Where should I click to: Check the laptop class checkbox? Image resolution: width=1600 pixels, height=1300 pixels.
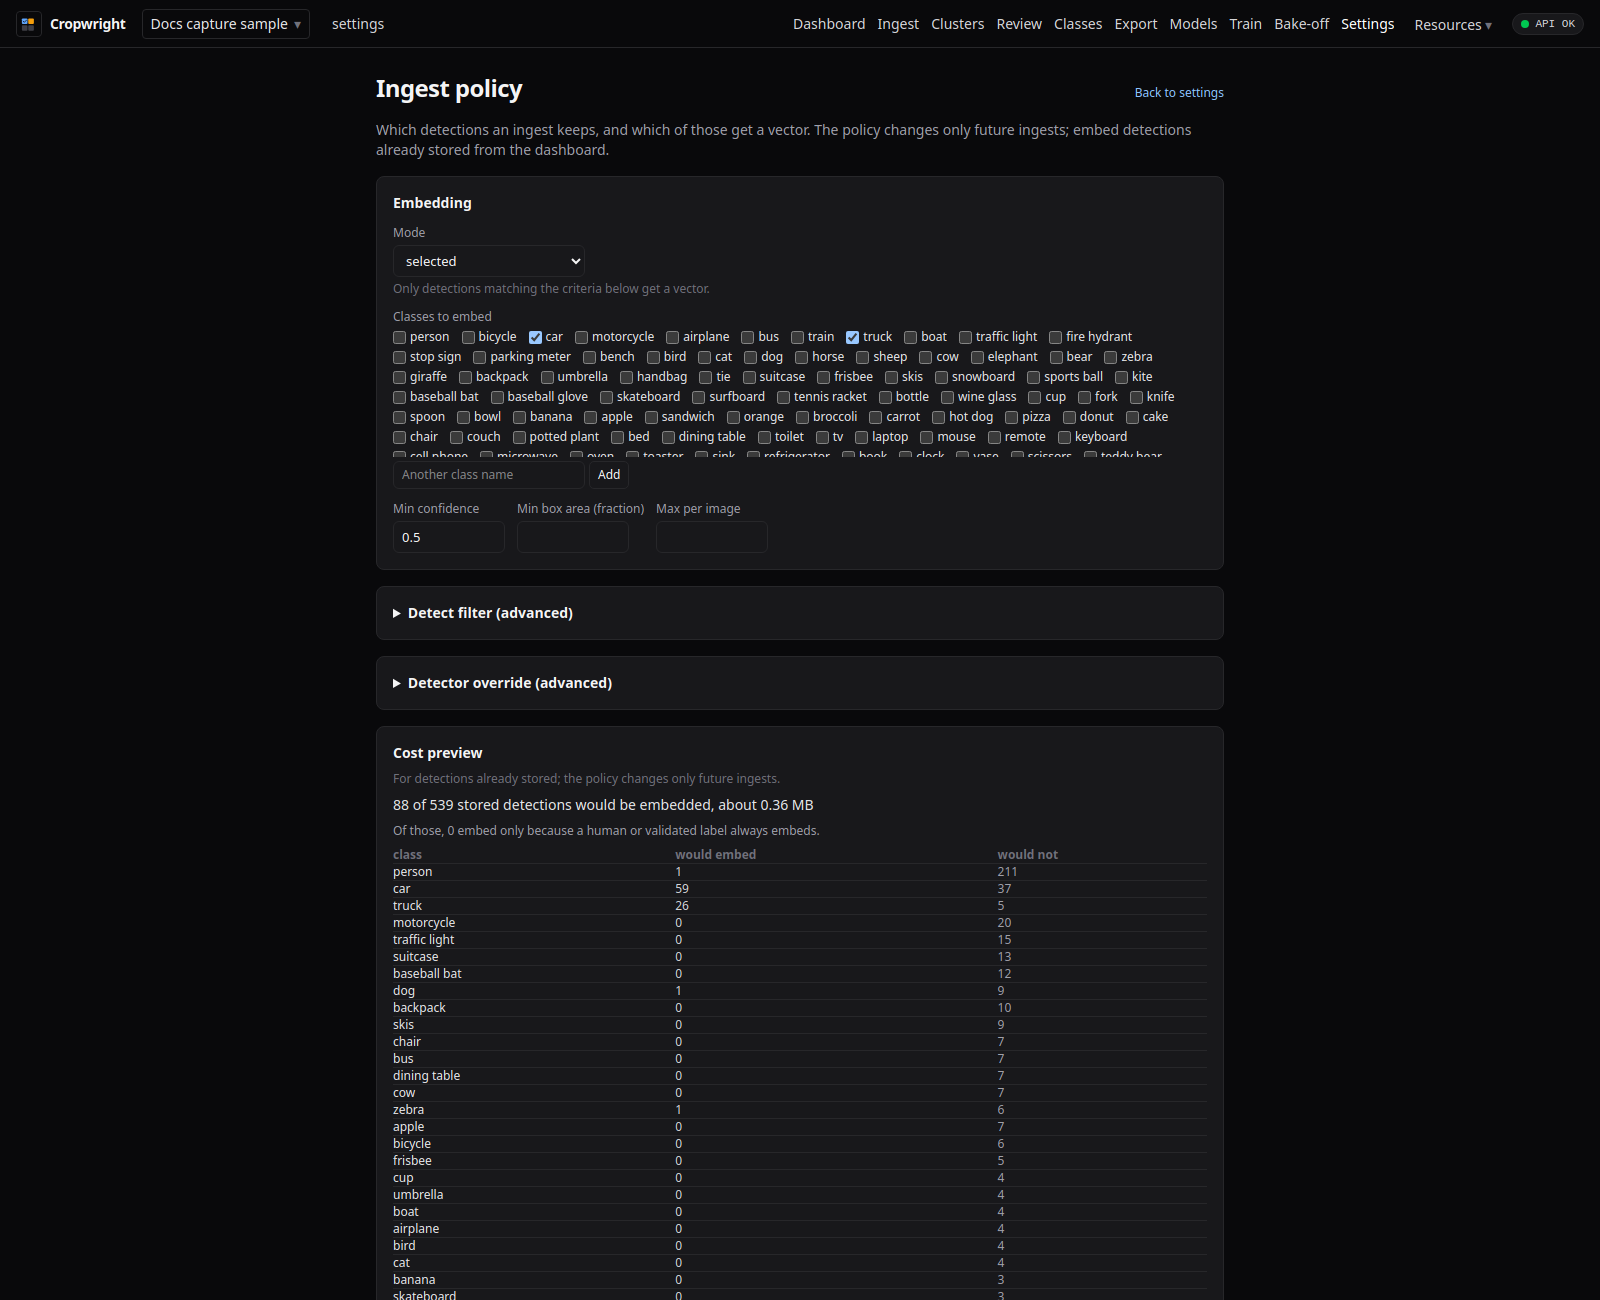click(862, 437)
